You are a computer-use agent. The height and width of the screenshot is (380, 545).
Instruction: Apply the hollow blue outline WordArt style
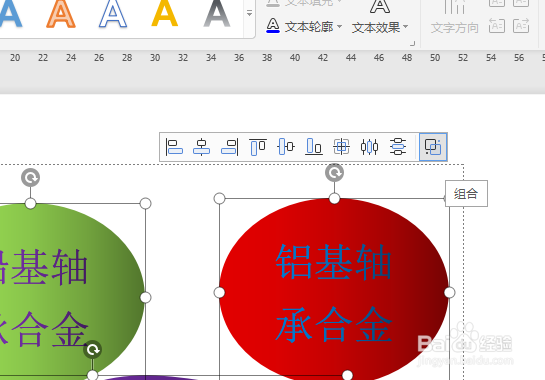click(x=113, y=13)
